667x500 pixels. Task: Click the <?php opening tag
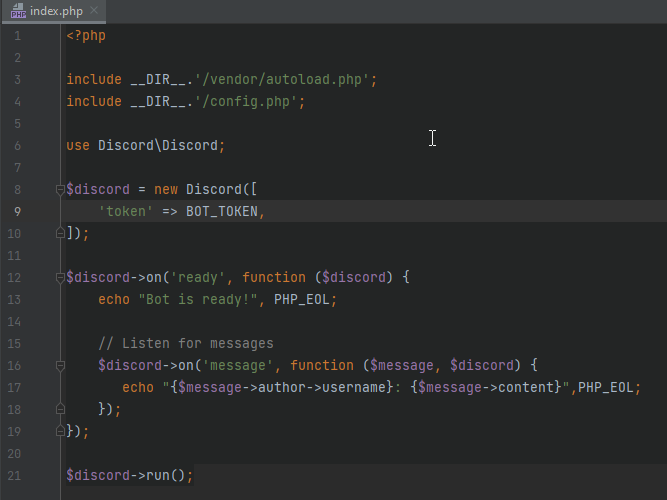[x=85, y=35]
